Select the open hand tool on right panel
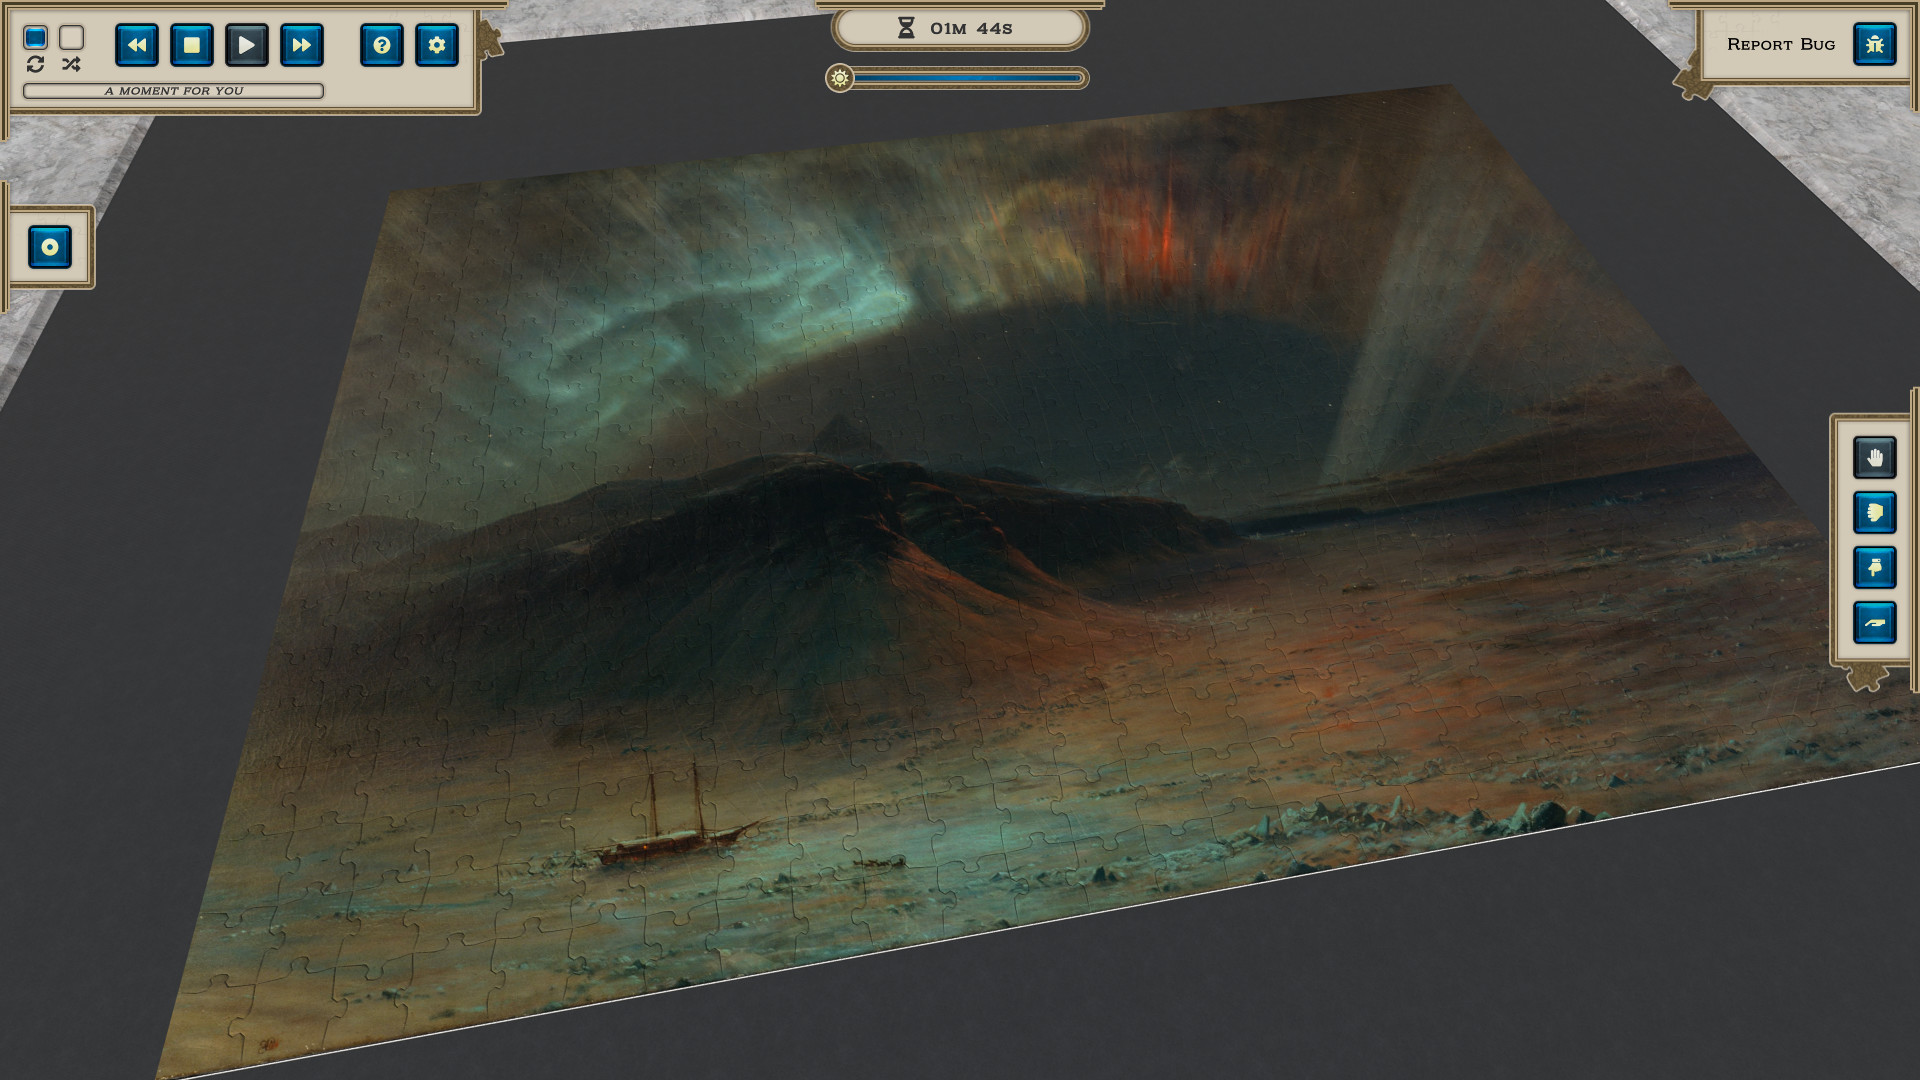 coord(1875,457)
